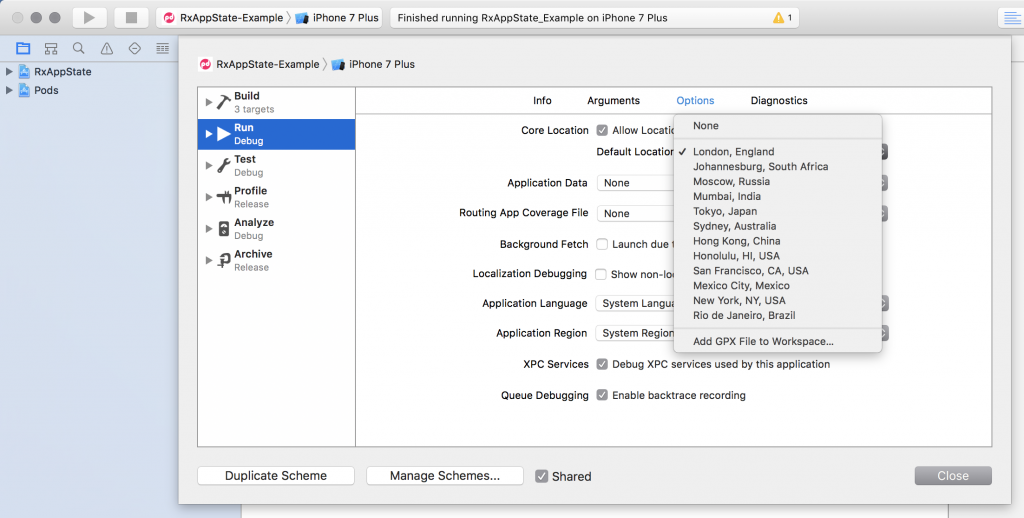The width and height of the screenshot is (1024, 518).
Task: Click the iPhone 7 Plus device icon in sheet breadcrumb
Action: 338,64
